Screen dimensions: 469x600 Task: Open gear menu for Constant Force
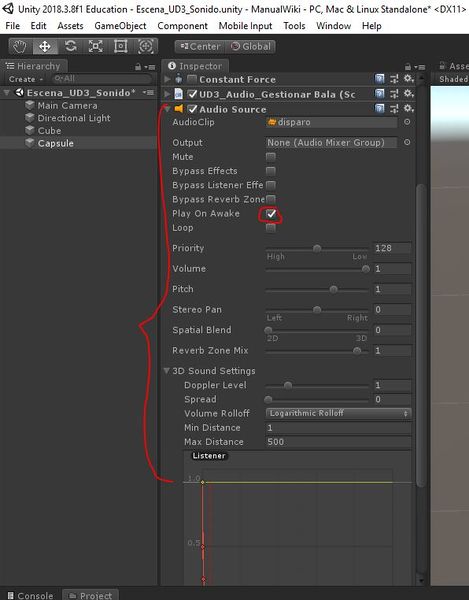coord(409,79)
